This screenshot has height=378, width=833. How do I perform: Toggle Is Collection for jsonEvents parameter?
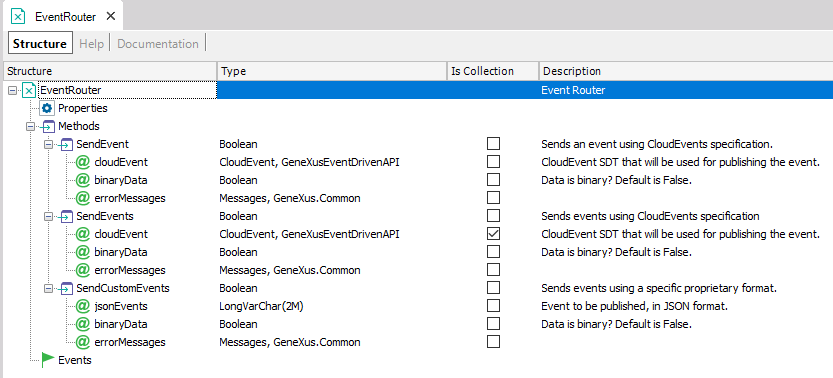click(x=493, y=306)
